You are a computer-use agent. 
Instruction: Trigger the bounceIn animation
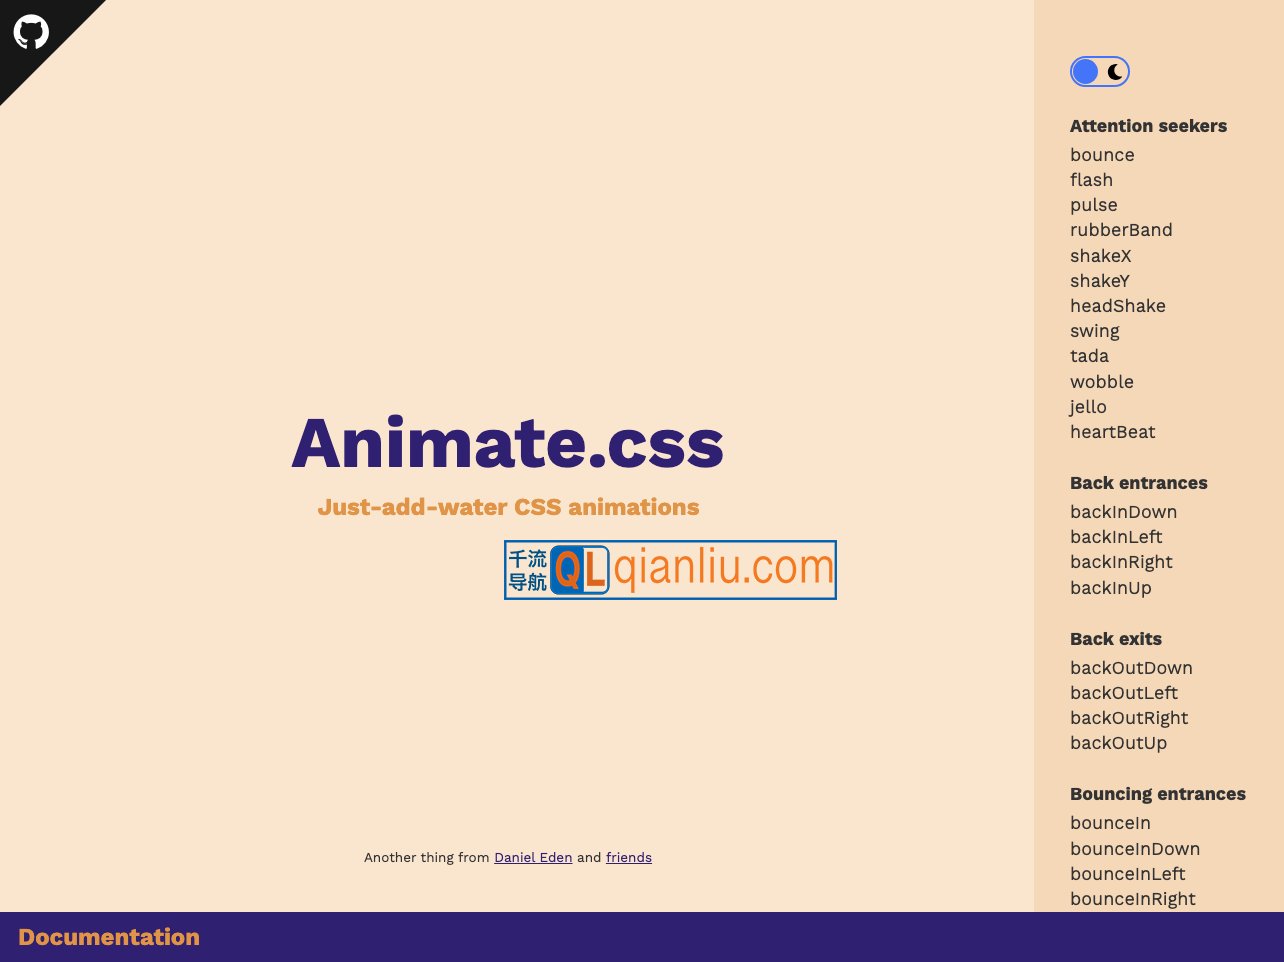[x=1110, y=823]
